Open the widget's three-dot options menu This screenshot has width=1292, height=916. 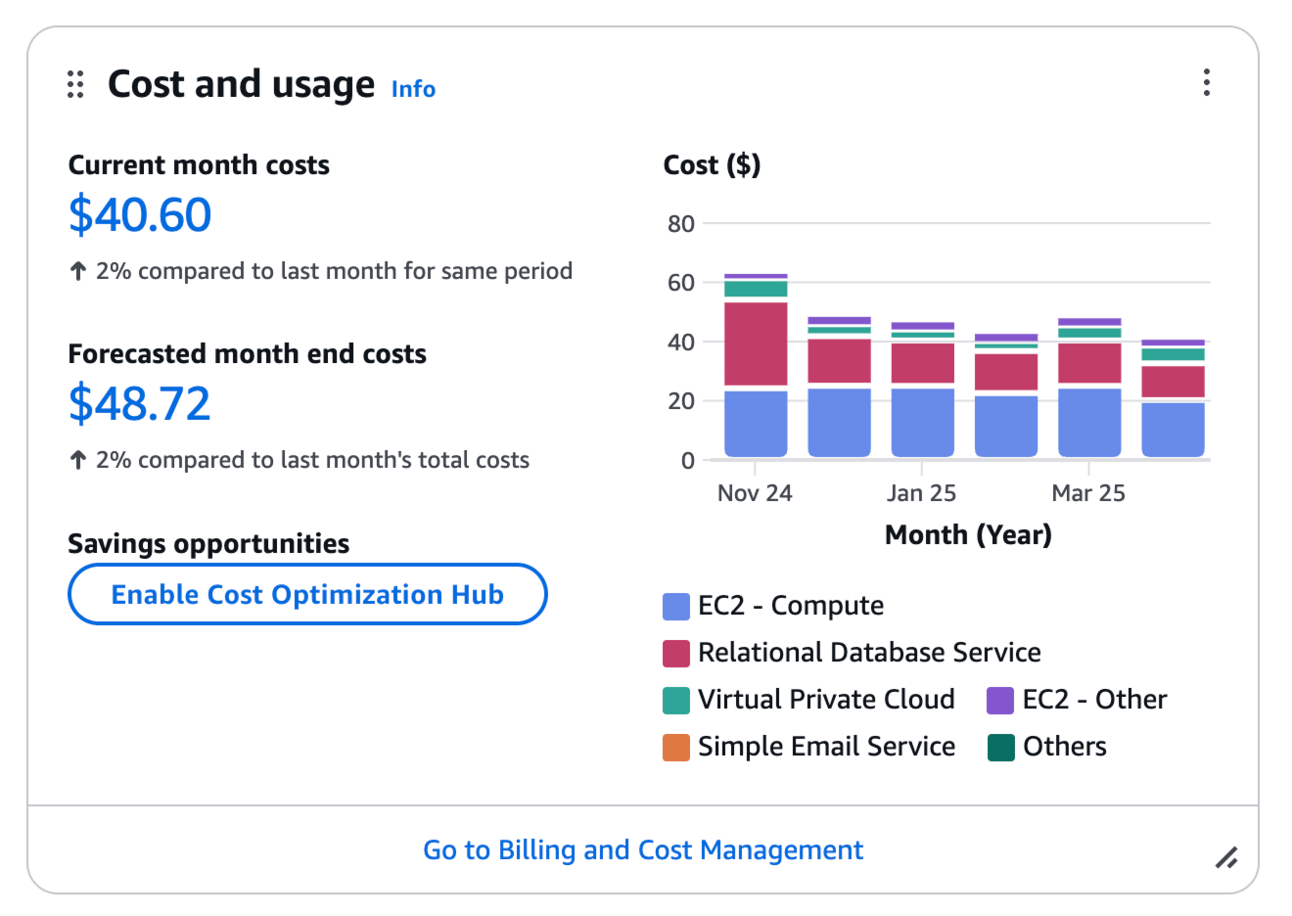coord(1207,83)
